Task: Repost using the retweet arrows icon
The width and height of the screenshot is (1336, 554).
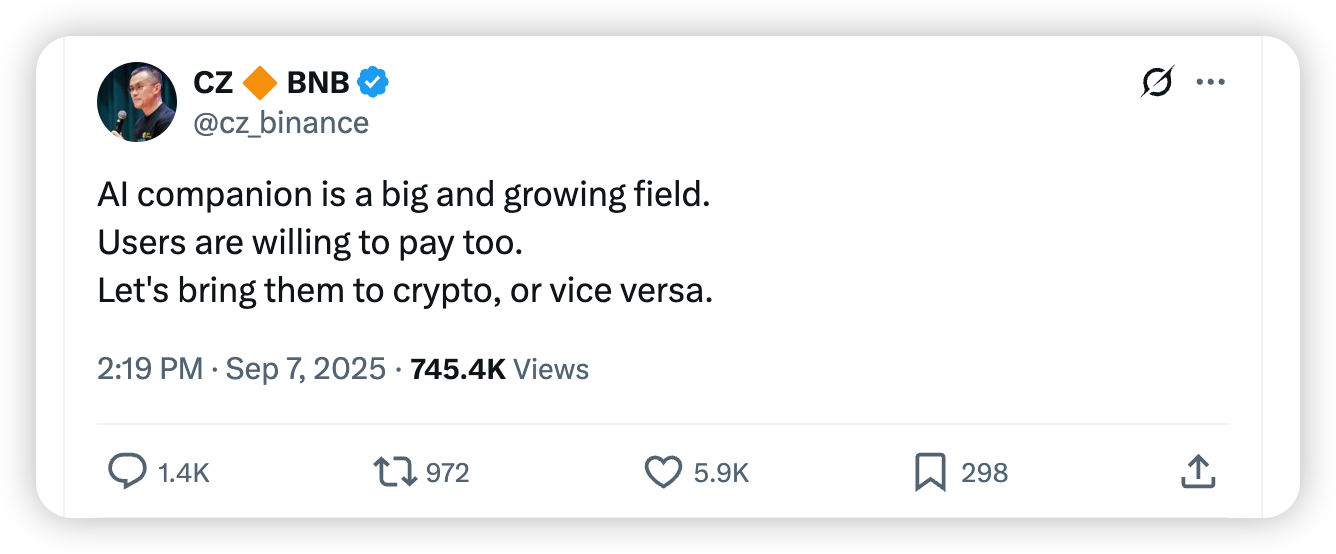Action: (395, 472)
